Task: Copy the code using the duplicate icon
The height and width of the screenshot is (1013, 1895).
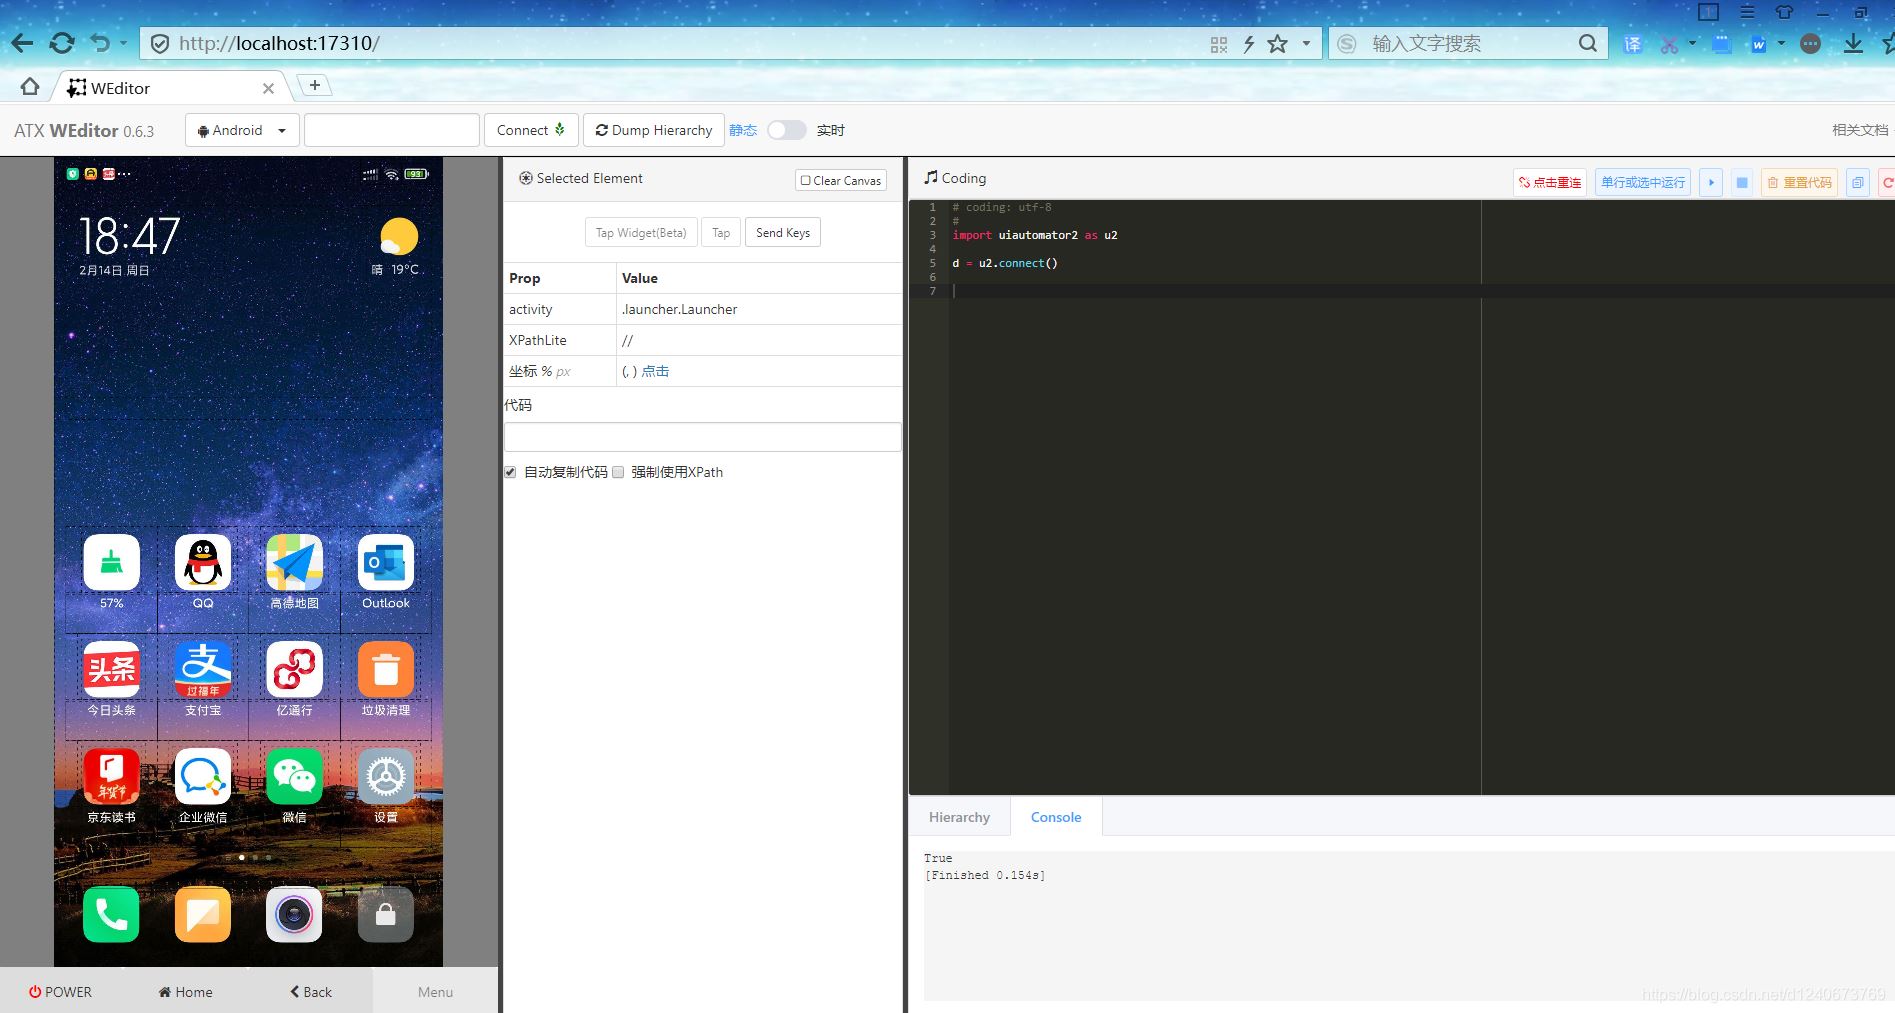Action: [1857, 182]
